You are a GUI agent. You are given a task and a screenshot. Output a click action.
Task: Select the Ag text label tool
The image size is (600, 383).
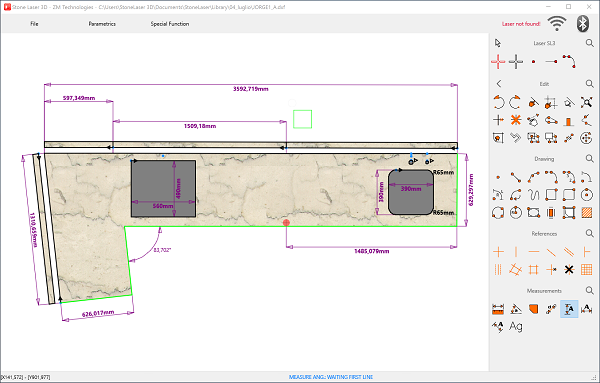click(x=516, y=326)
